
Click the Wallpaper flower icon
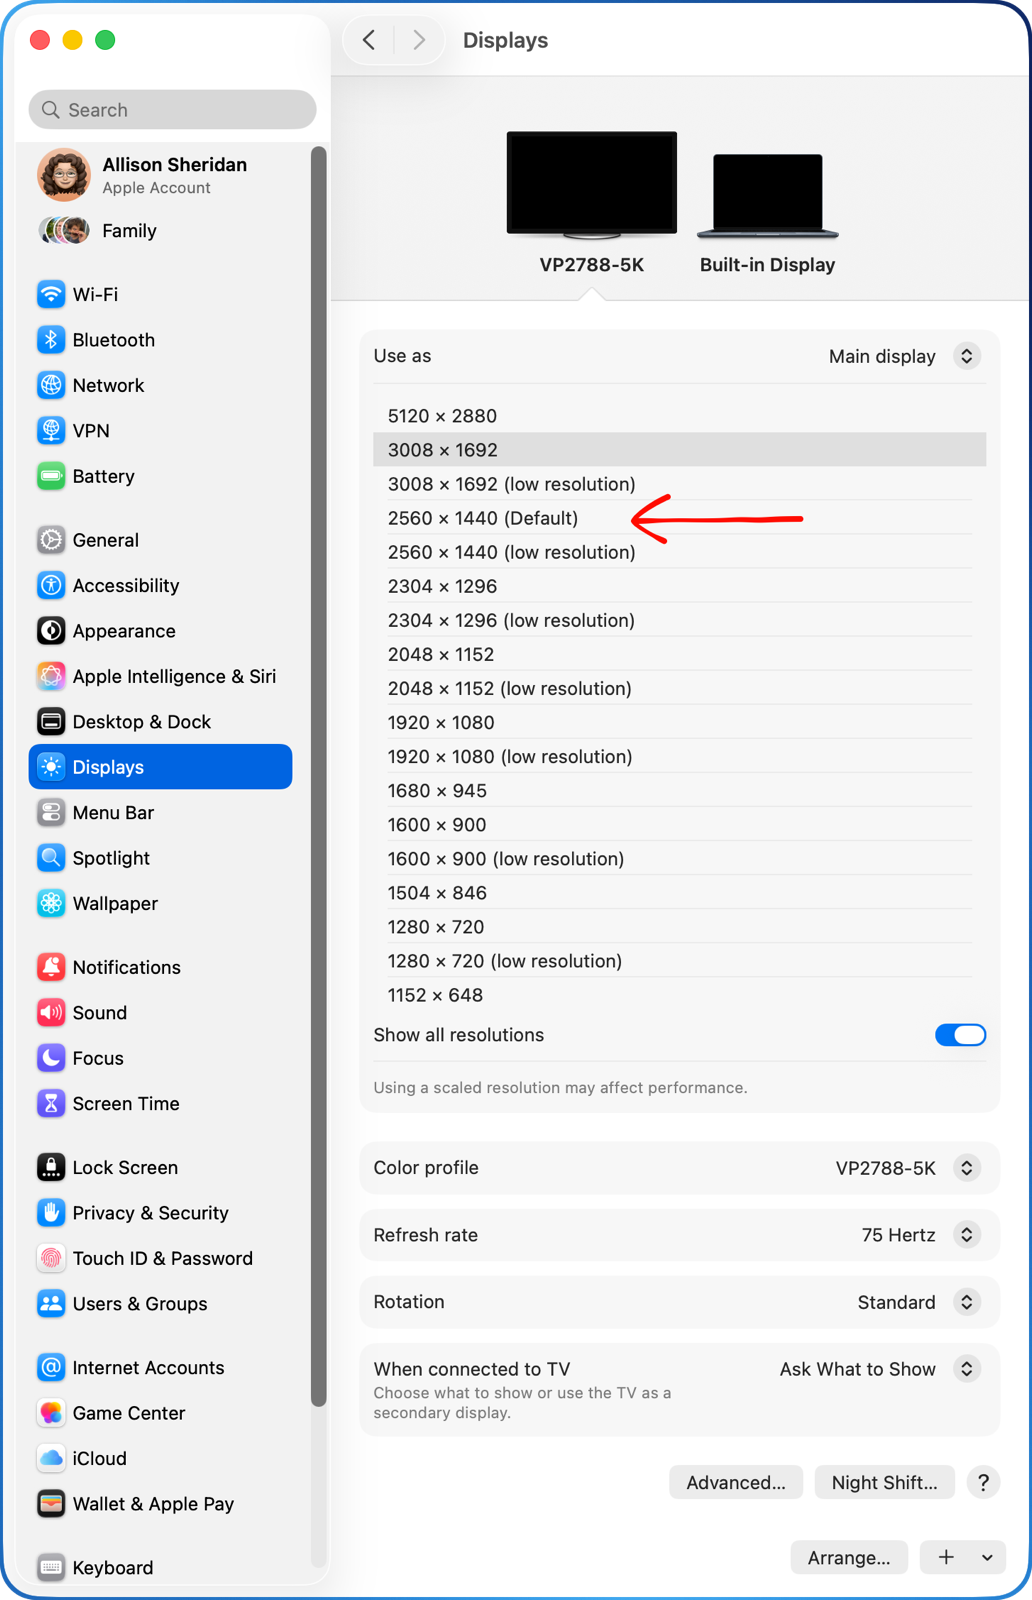(51, 903)
